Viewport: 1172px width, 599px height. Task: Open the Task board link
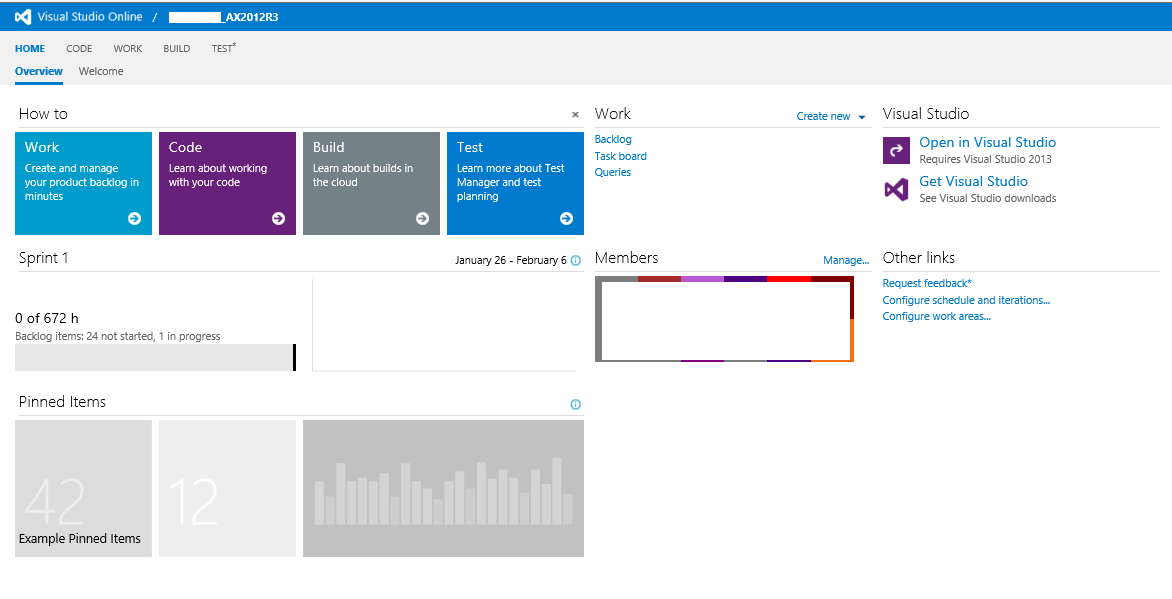[x=620, y=156]
